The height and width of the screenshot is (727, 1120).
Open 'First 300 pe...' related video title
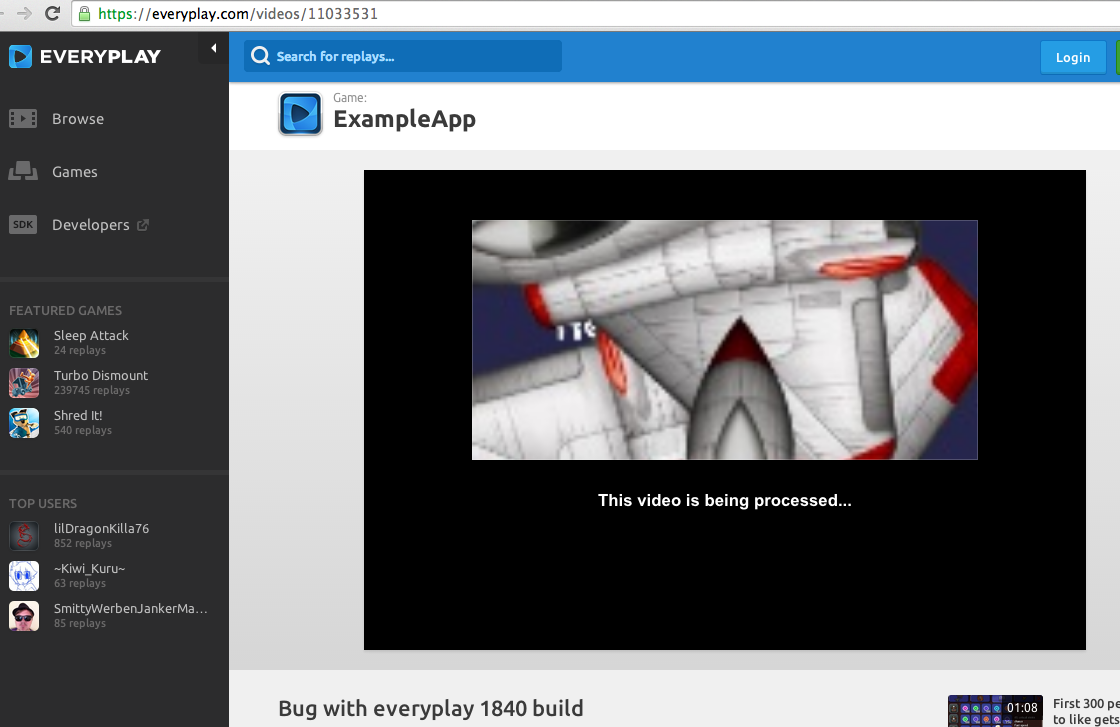[x=1086, y=711]
